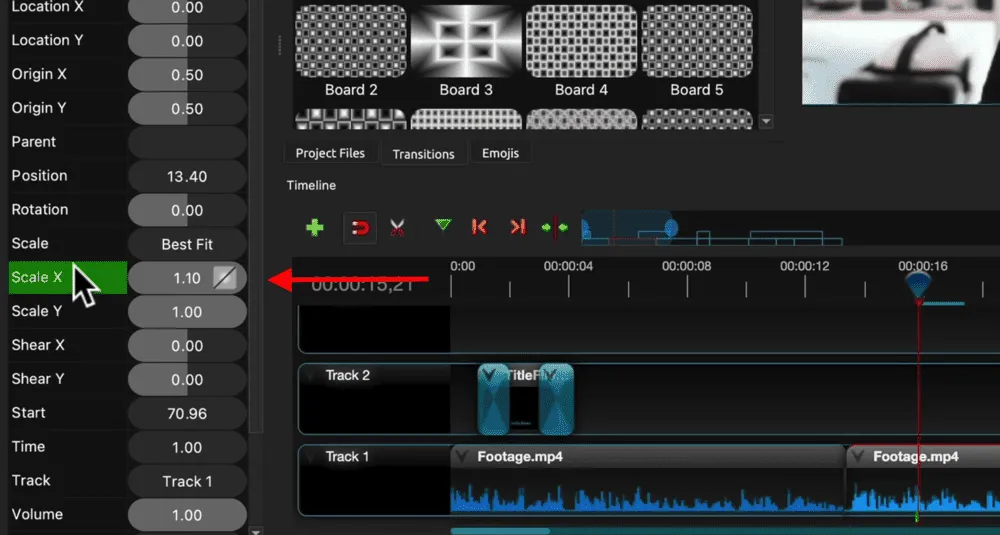Open the Track 2 header menu arrow
1000x535 pixels.
pyautogui.click(x=310, y=376)
